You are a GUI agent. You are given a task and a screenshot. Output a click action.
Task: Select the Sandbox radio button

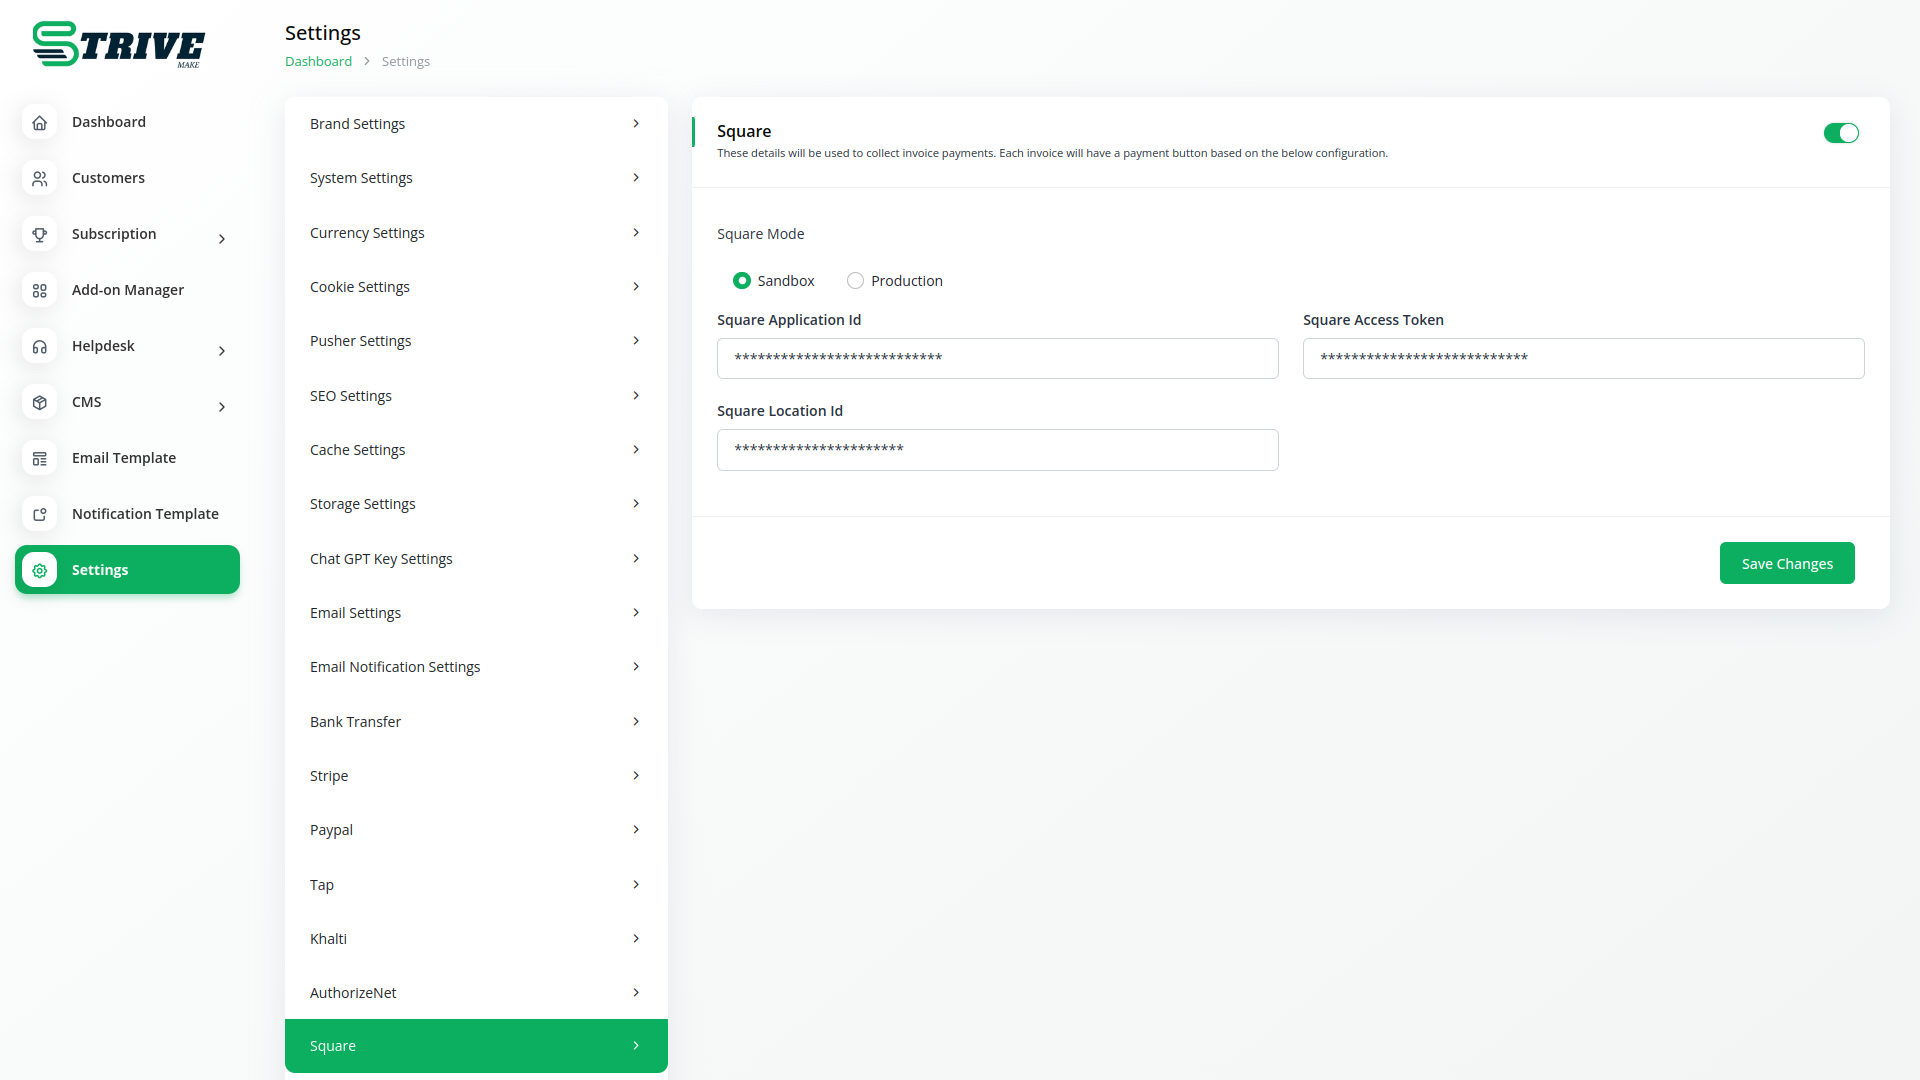[x=742, y=281]
